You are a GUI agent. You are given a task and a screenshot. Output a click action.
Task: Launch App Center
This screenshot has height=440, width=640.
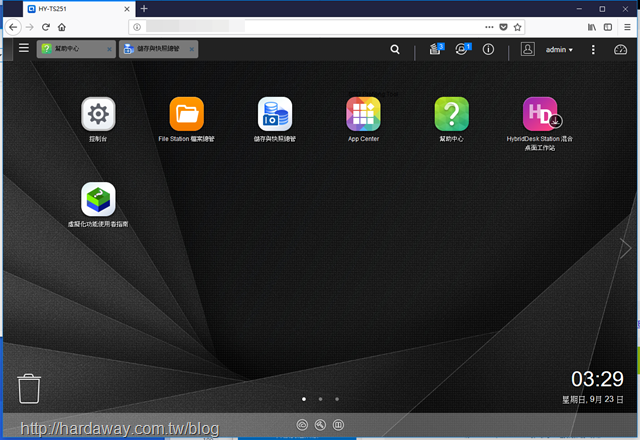tap(363, 114)
